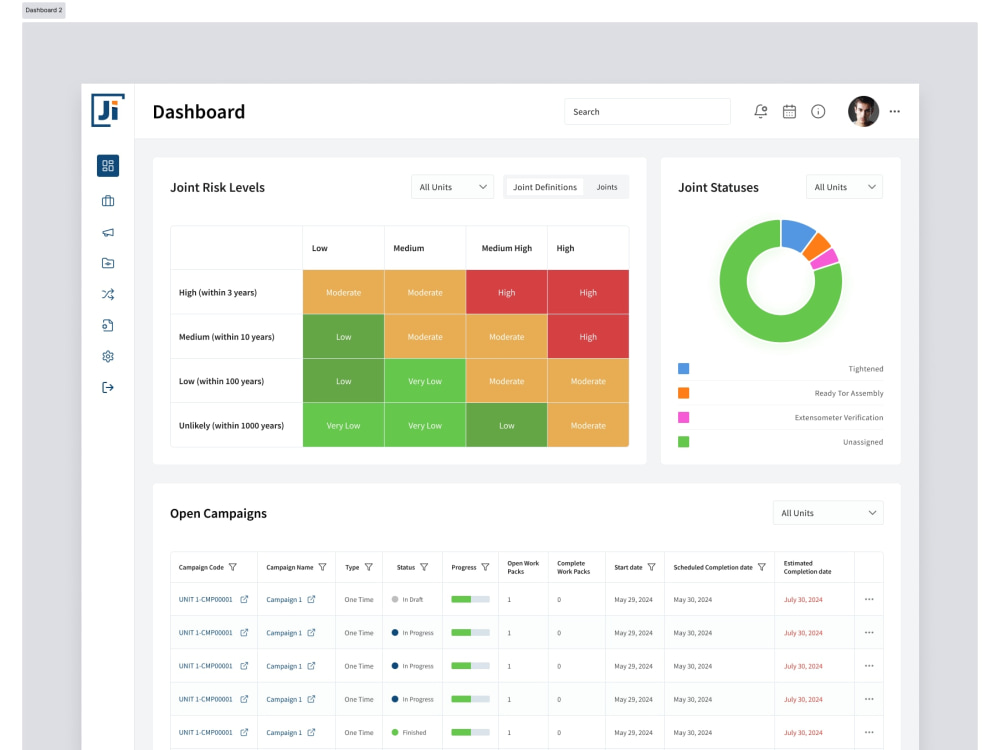Open row actions menu for Finished campaign
This screenshot has width=1000, height=750.
click(869, 732)
